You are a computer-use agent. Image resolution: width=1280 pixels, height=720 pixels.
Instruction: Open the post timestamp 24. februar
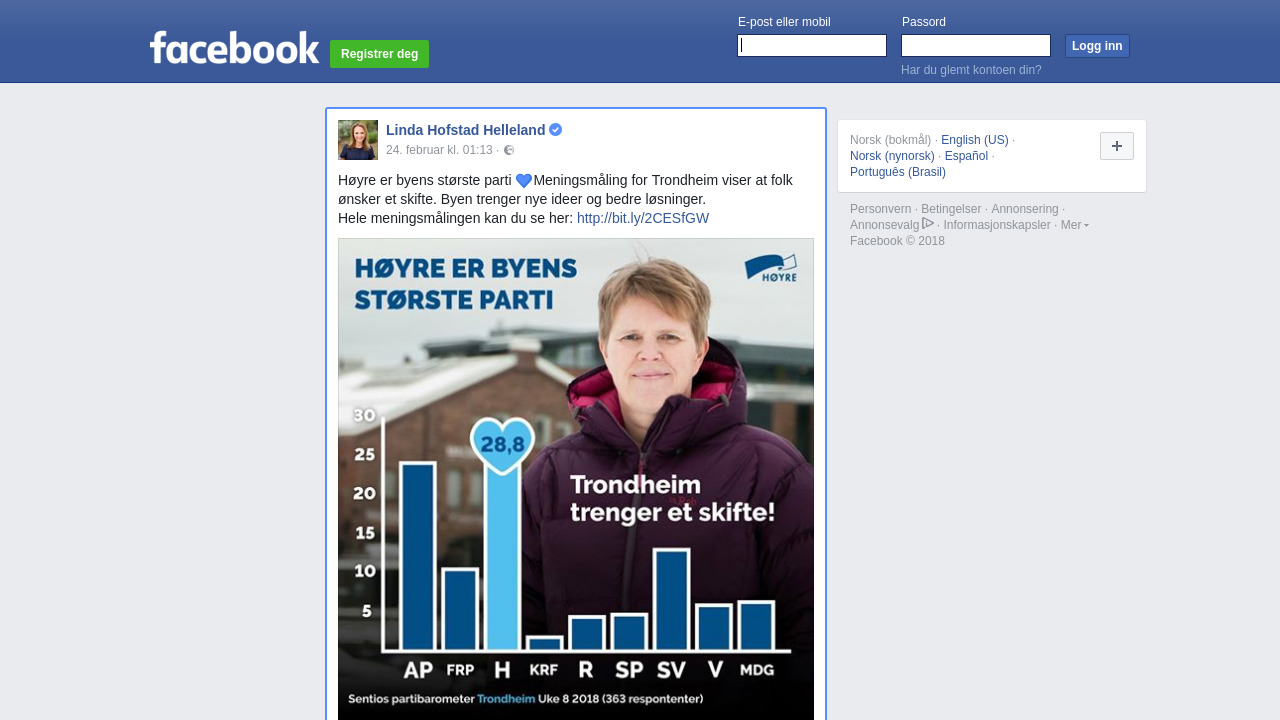pyautogui.click(x=439, y=150)
